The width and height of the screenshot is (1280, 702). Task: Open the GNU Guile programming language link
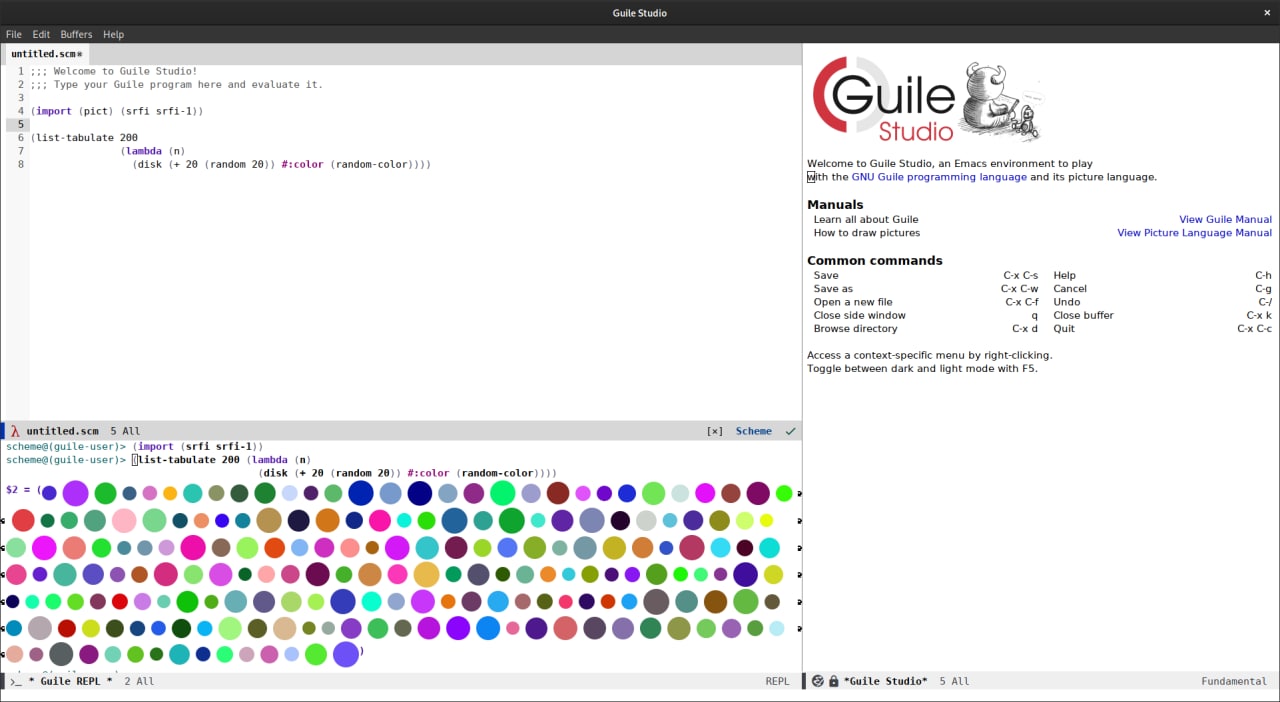click(x=939, y=177)
